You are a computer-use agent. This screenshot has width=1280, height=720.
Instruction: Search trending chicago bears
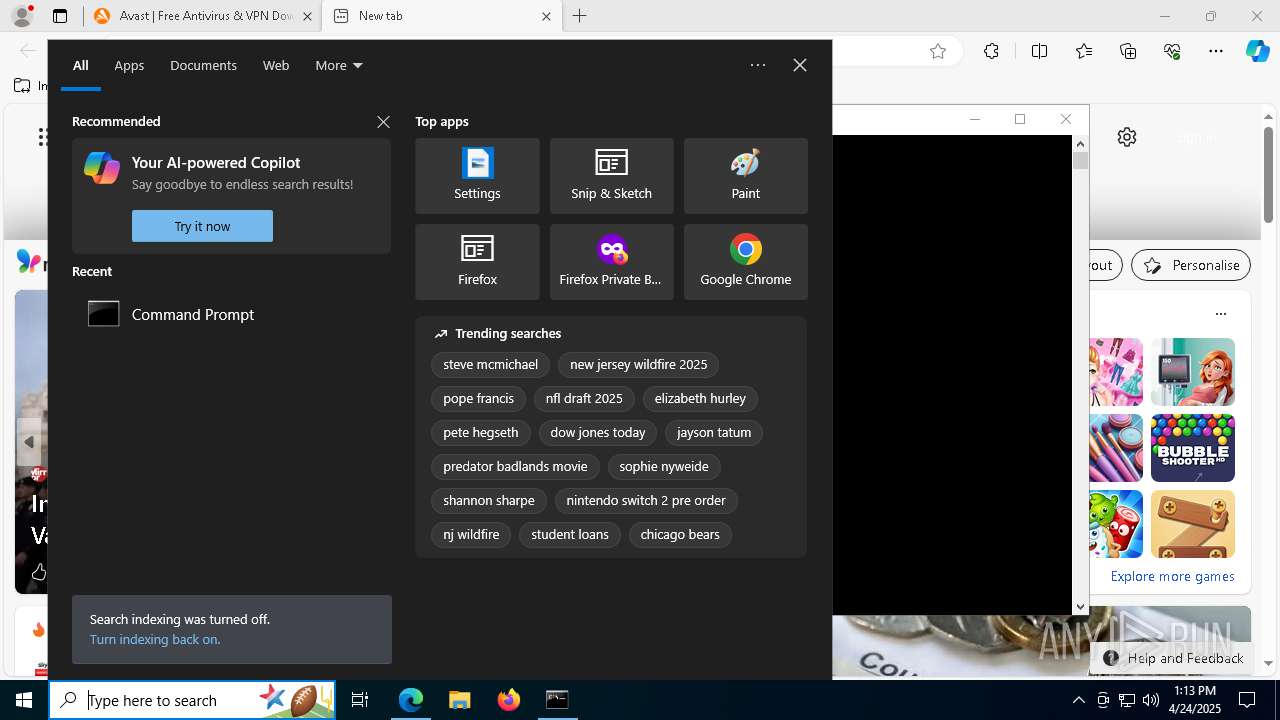[680, 535]
